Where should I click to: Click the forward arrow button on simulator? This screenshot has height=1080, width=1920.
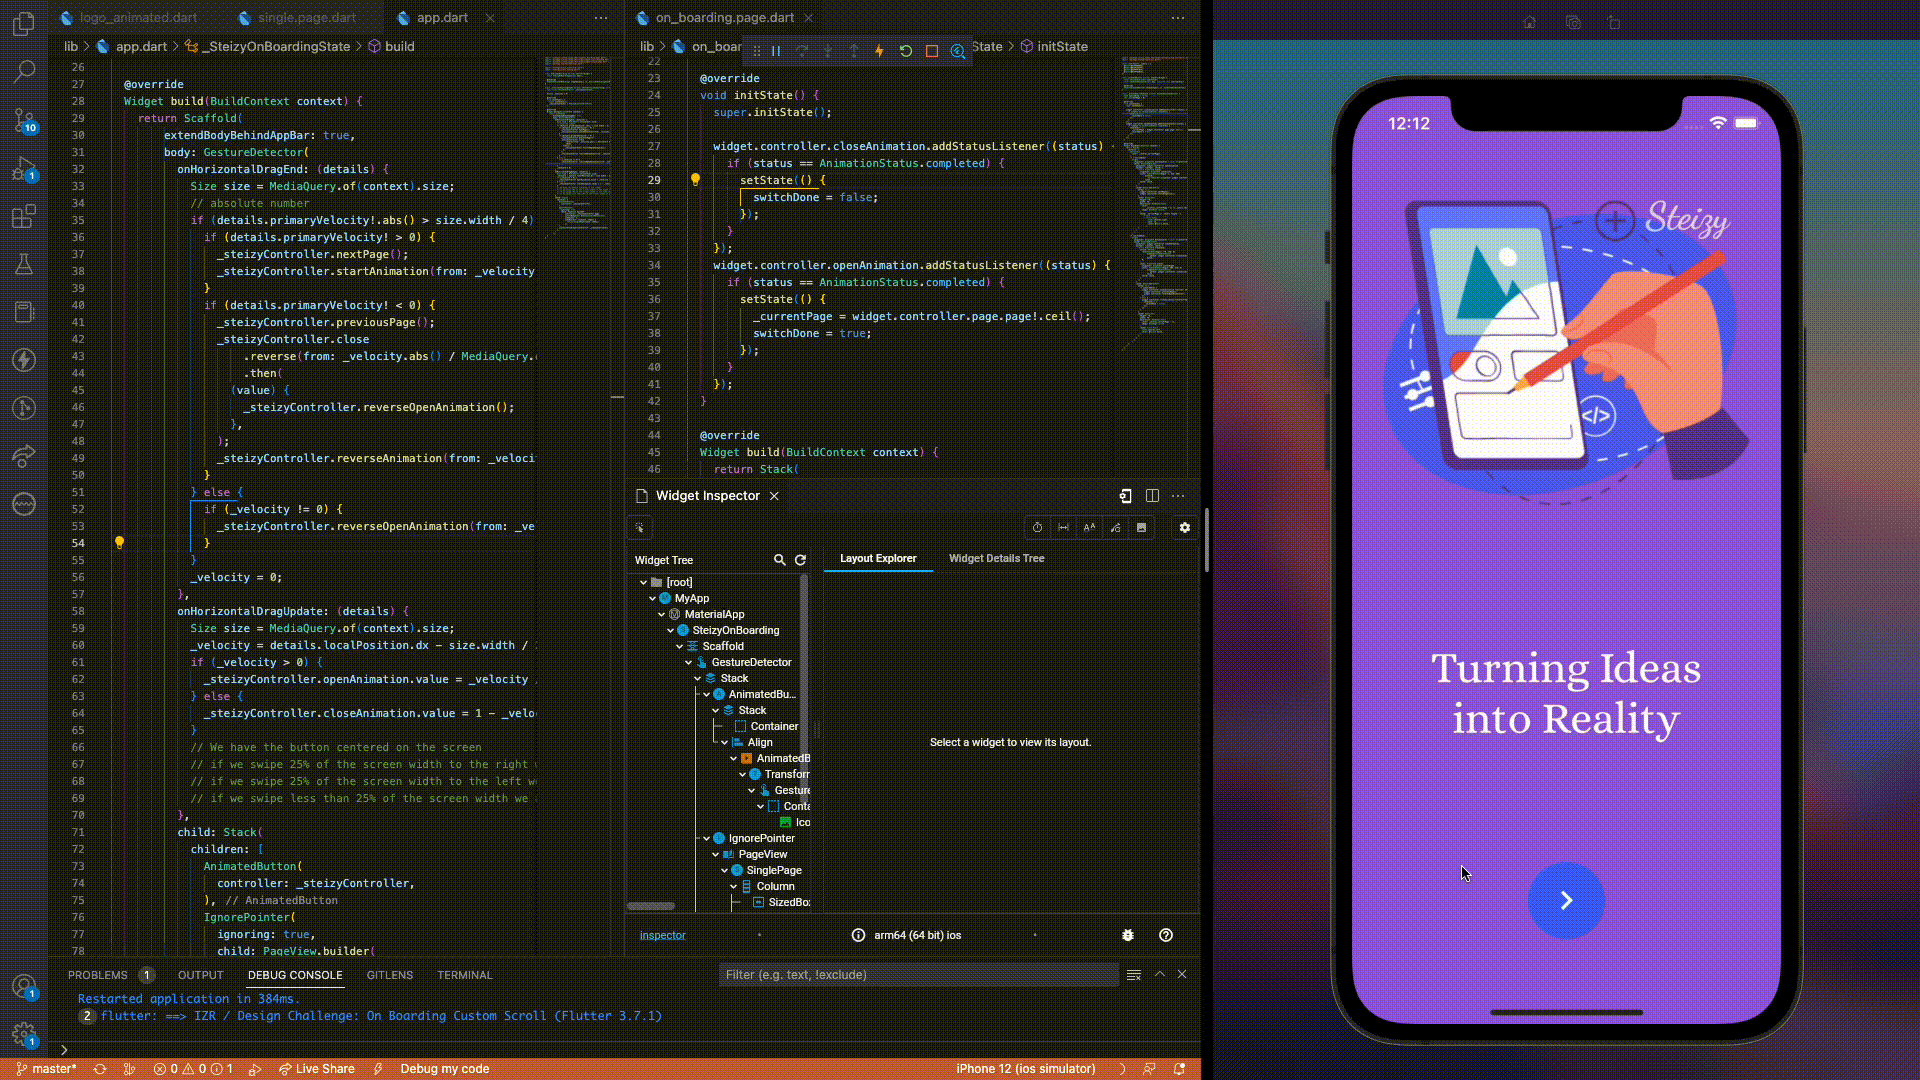pyautogui.click(x=1565, y=899)
